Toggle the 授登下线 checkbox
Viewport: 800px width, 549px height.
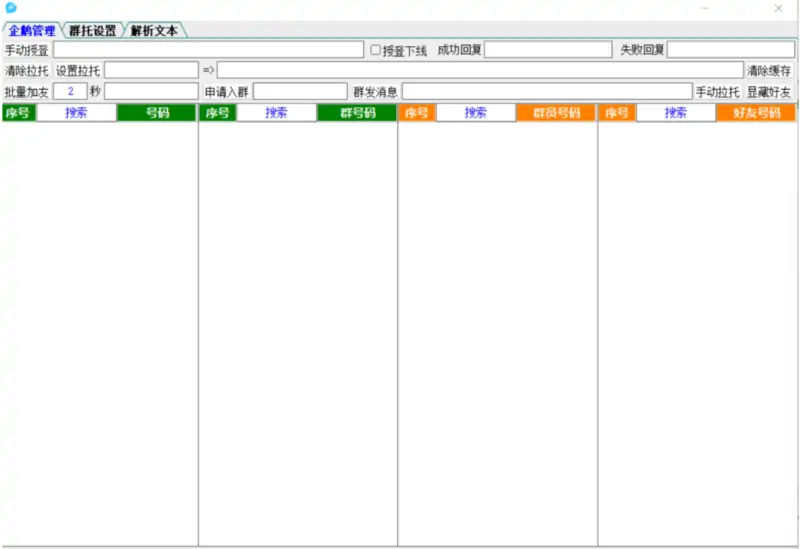pos(376,50)
